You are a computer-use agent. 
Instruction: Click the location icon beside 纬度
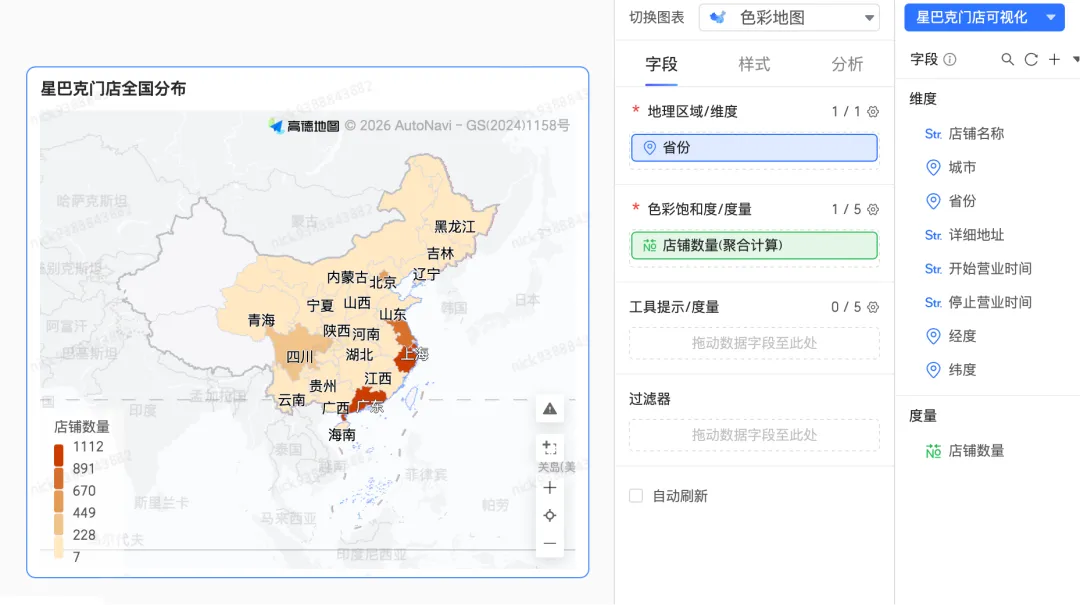[x=933, y=370]
